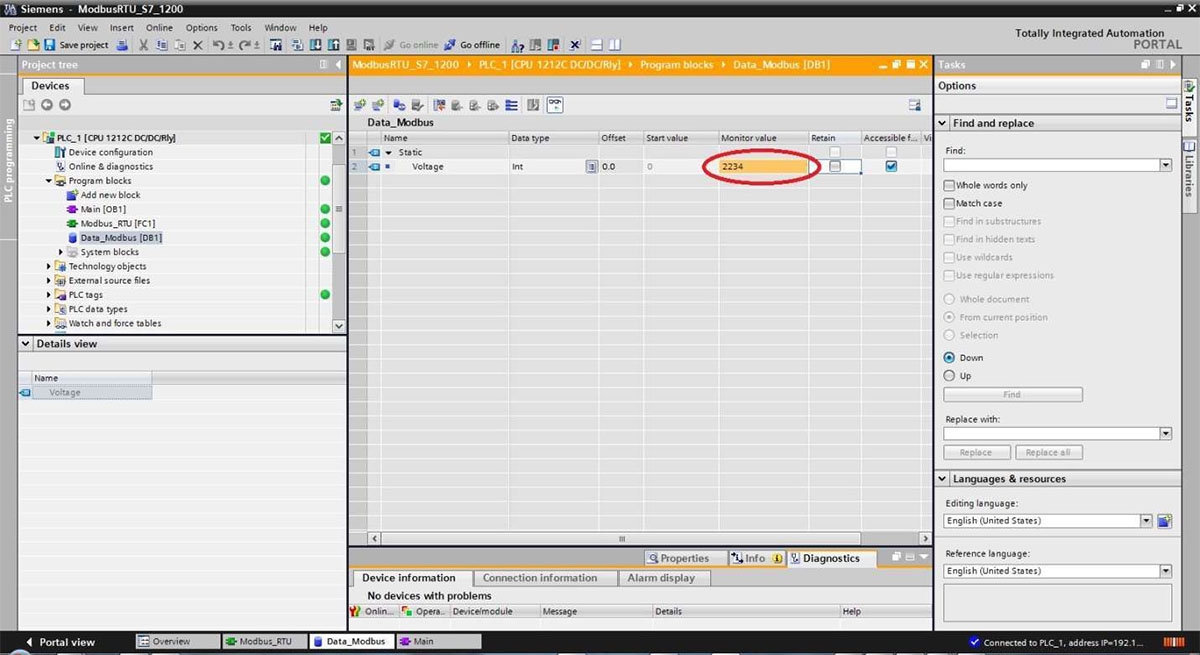Collapse the Program blocks folder
Image resolution: width=1200 pixels, height=655 pixels.
pyautogui.click(x=47, y=181)
